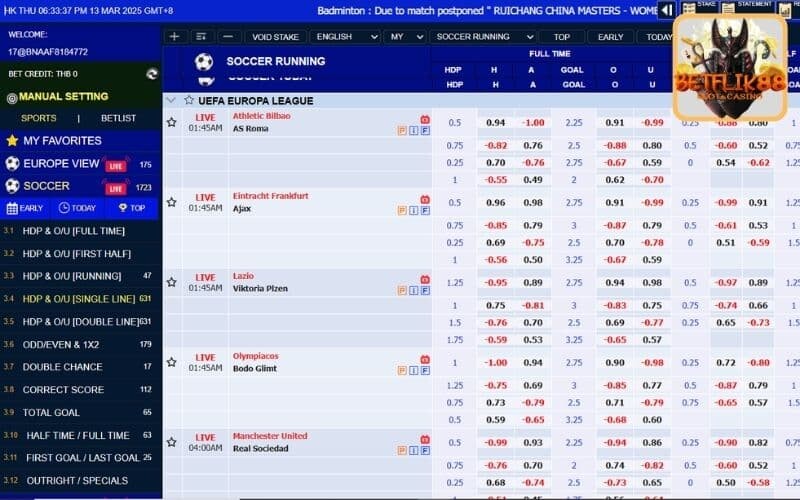
Task: Open HDP & O/U [Running] menu
Action: (81, 276)
